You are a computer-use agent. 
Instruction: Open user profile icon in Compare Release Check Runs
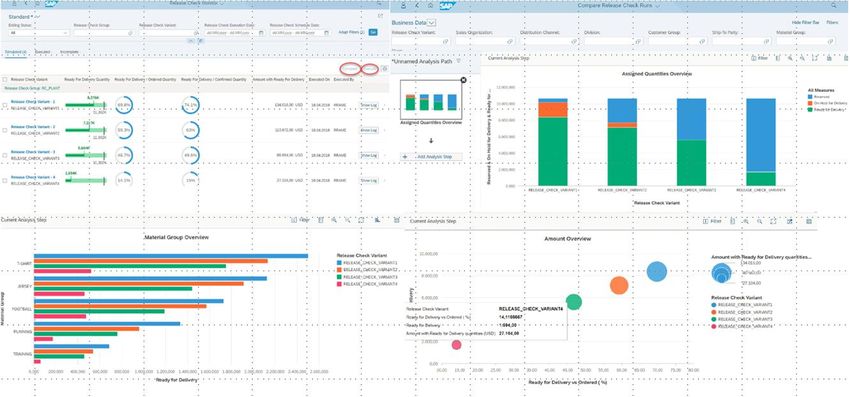click(x=403, y=5)
